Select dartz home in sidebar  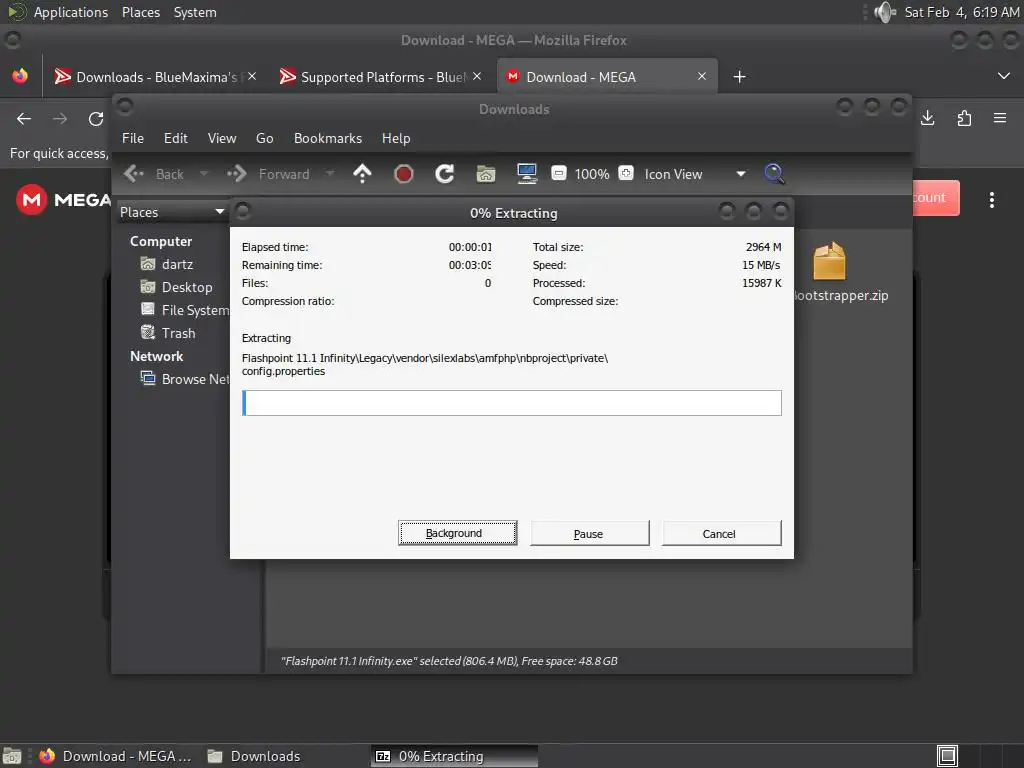[x=167, y=264]
